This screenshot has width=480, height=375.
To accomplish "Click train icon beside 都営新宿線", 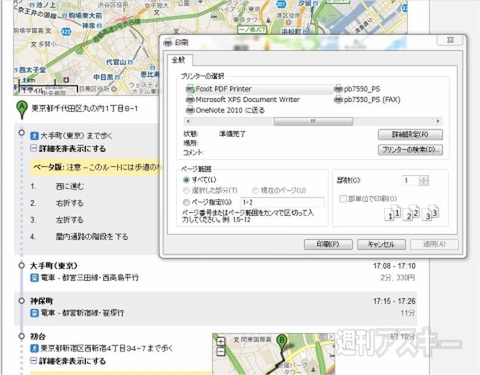I will [x=34, y=313].
